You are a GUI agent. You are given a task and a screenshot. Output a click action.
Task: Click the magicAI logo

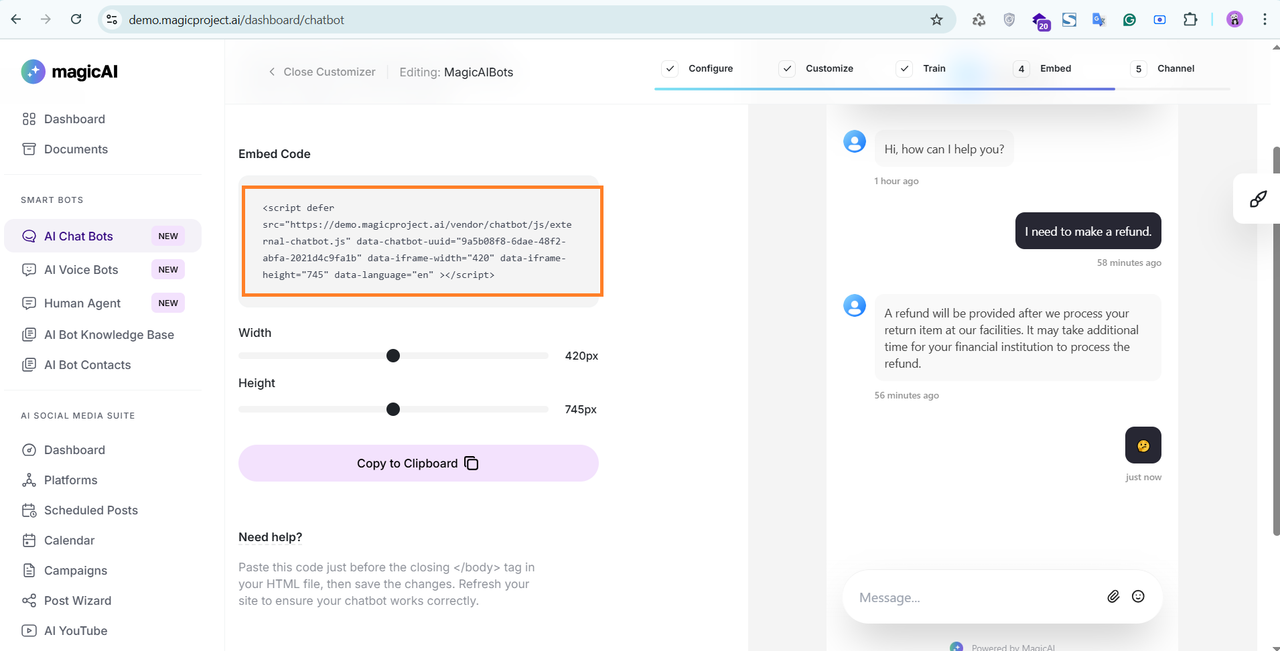pos(70,71)
